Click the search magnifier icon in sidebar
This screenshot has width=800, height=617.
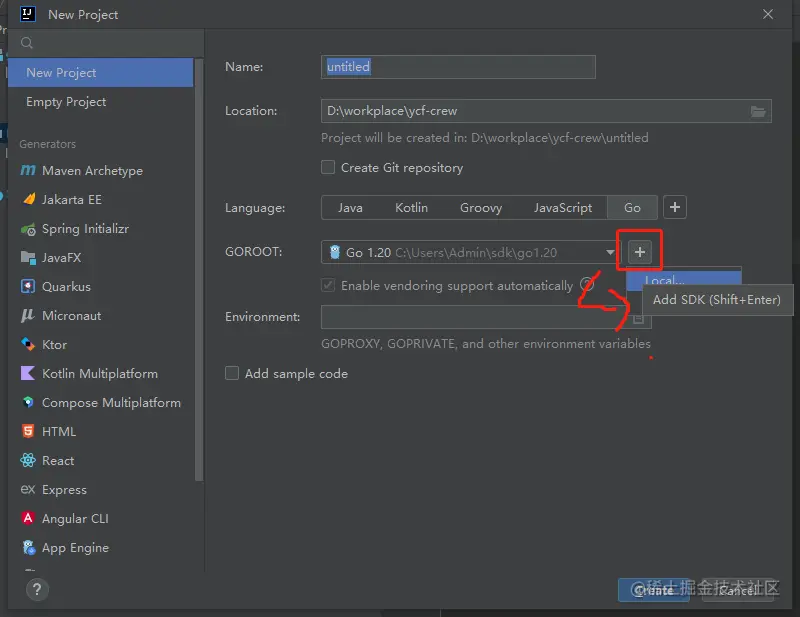27,43
